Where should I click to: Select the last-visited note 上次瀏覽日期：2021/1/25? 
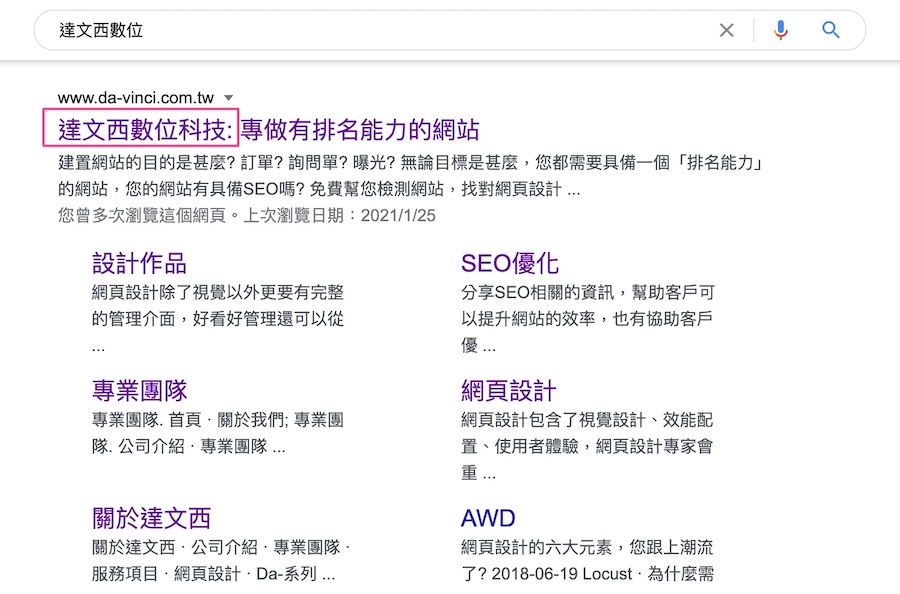point(340,216)
